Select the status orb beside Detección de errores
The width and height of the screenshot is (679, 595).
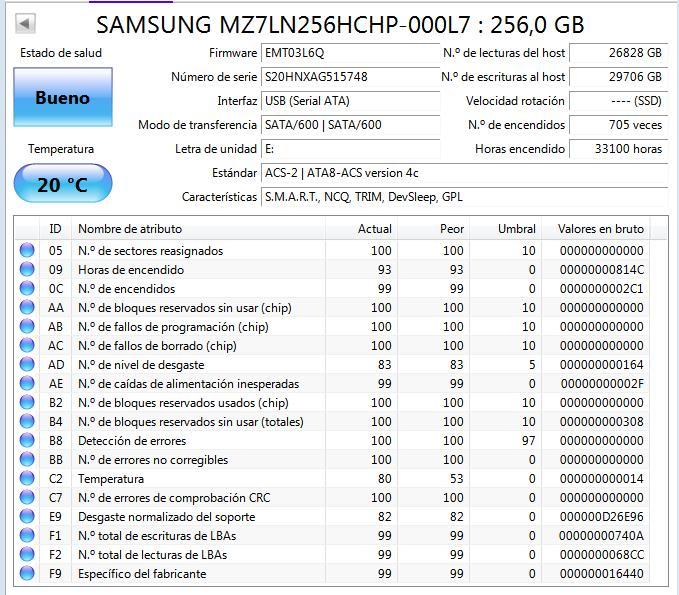(27, 440)
